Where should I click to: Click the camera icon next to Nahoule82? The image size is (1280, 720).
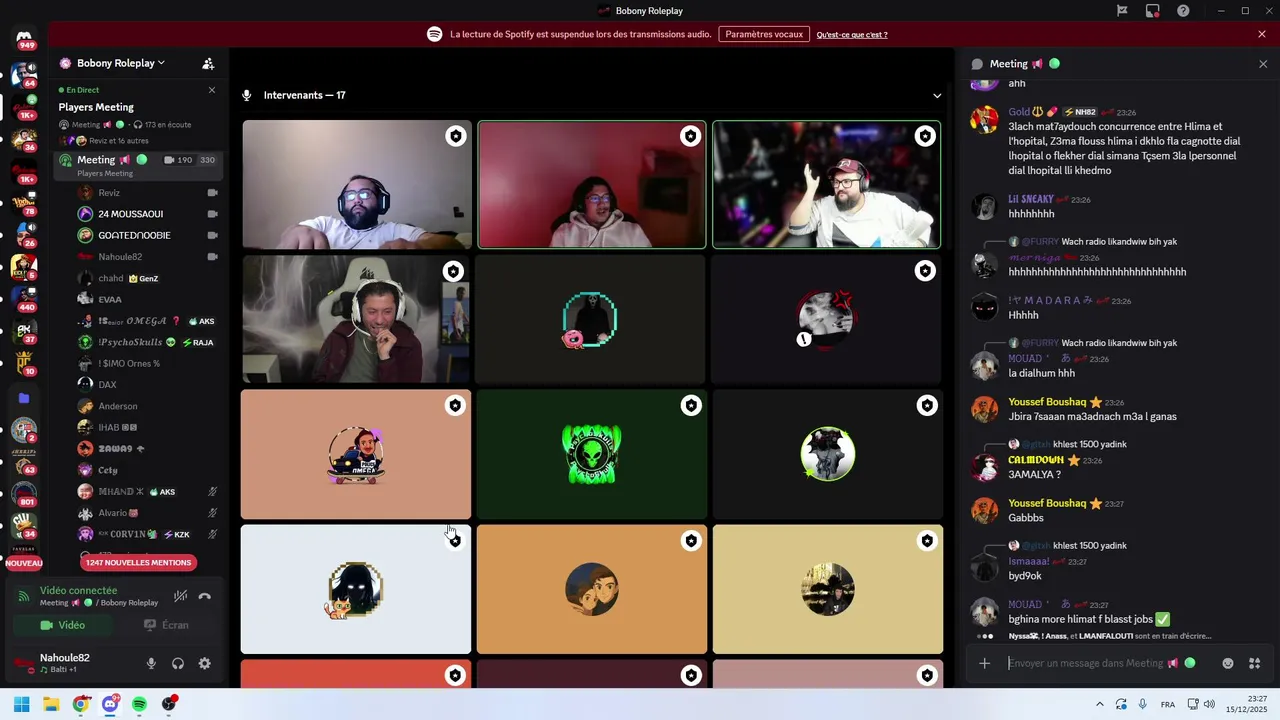pos(212,257)
